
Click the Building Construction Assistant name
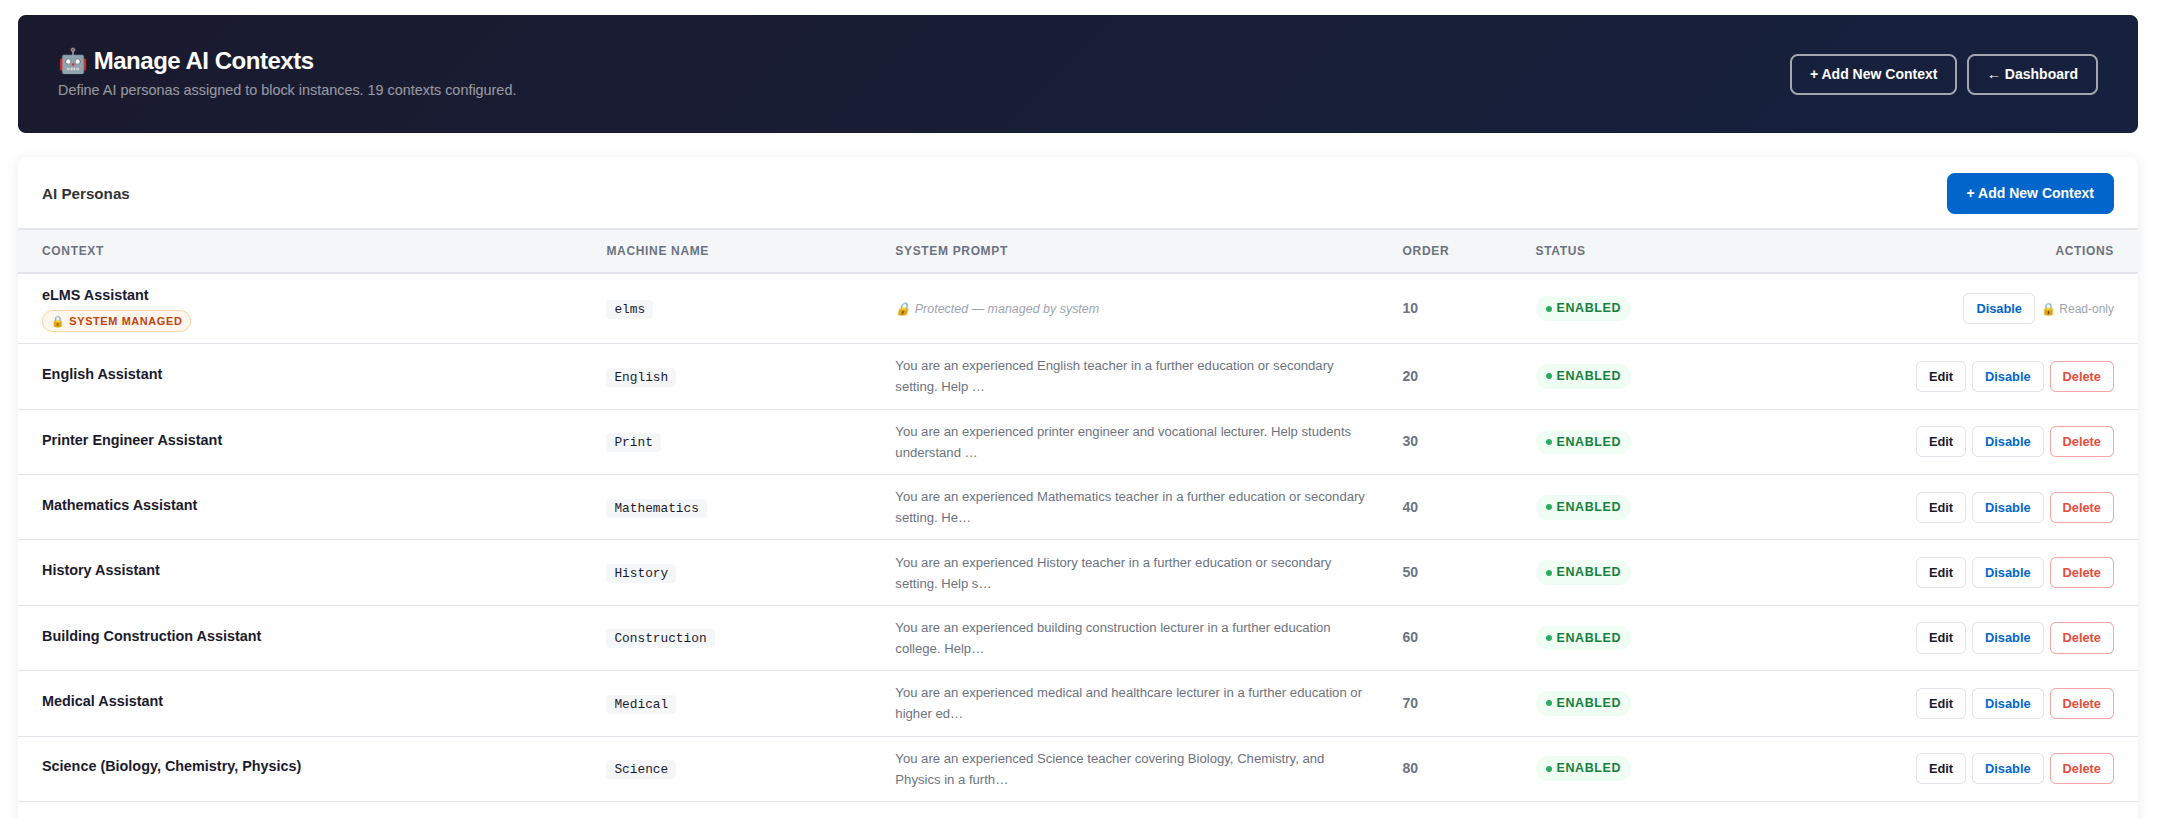(x=151, y=636)
